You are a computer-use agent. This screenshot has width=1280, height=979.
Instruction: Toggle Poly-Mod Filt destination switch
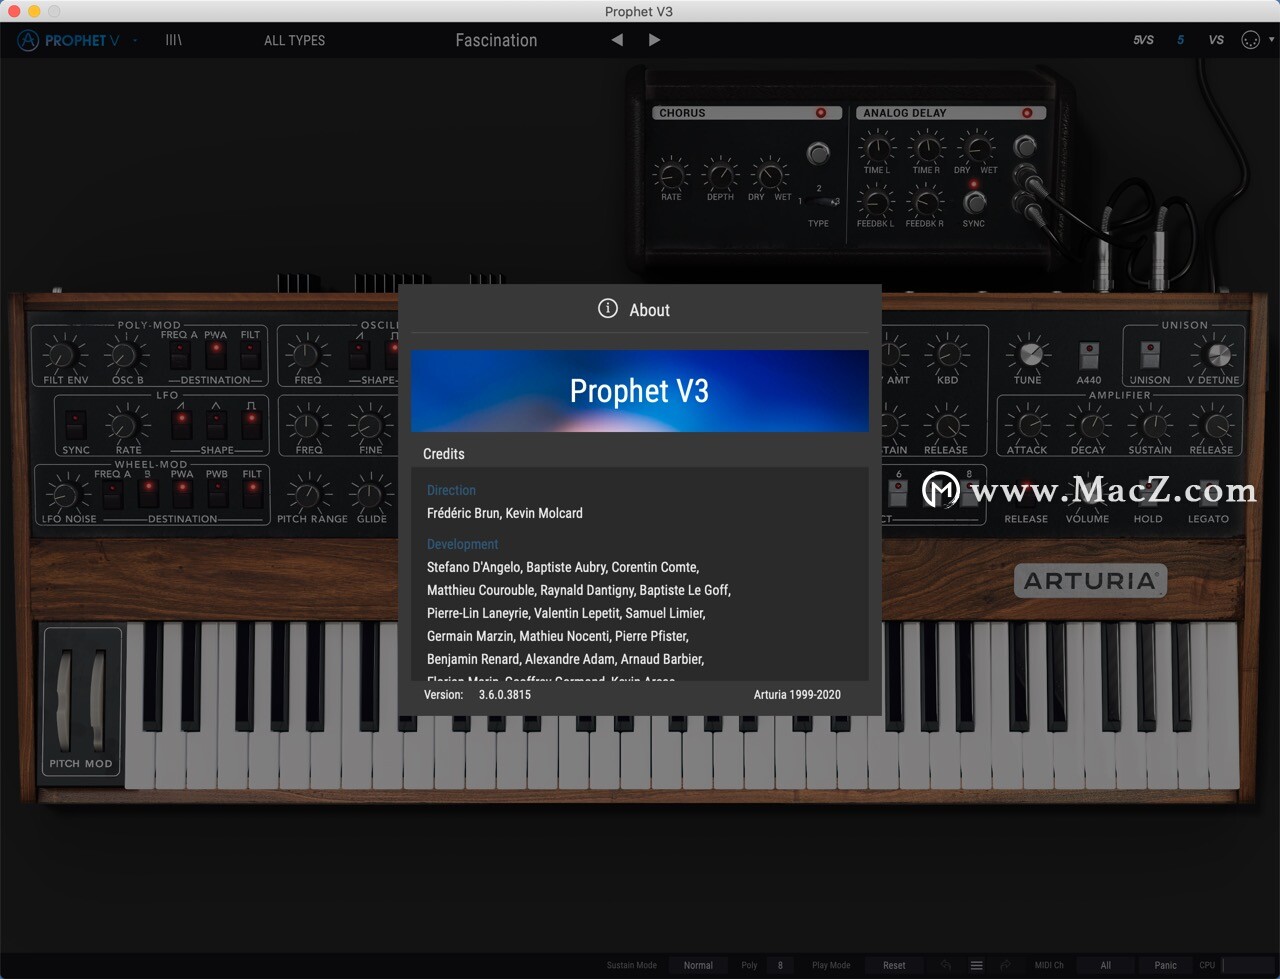click(250, 355)
